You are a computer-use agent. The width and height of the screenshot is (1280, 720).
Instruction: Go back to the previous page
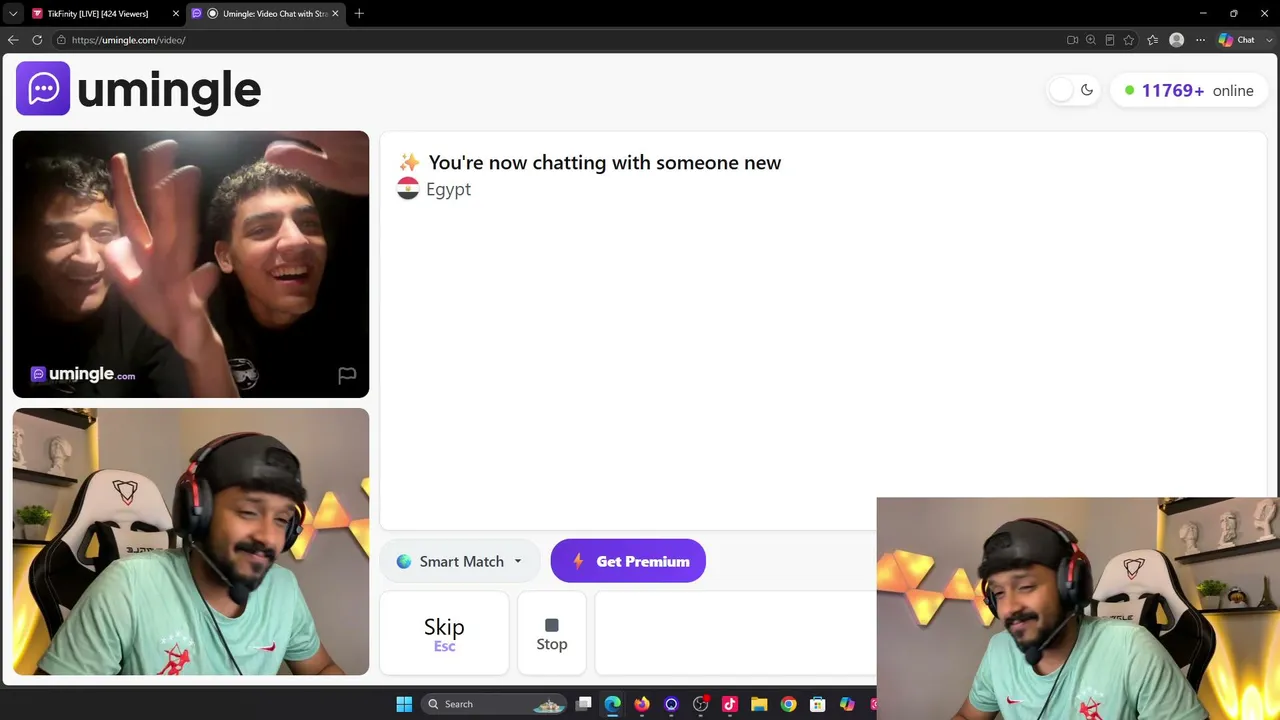pyautogui.click(x=13, y=40)
